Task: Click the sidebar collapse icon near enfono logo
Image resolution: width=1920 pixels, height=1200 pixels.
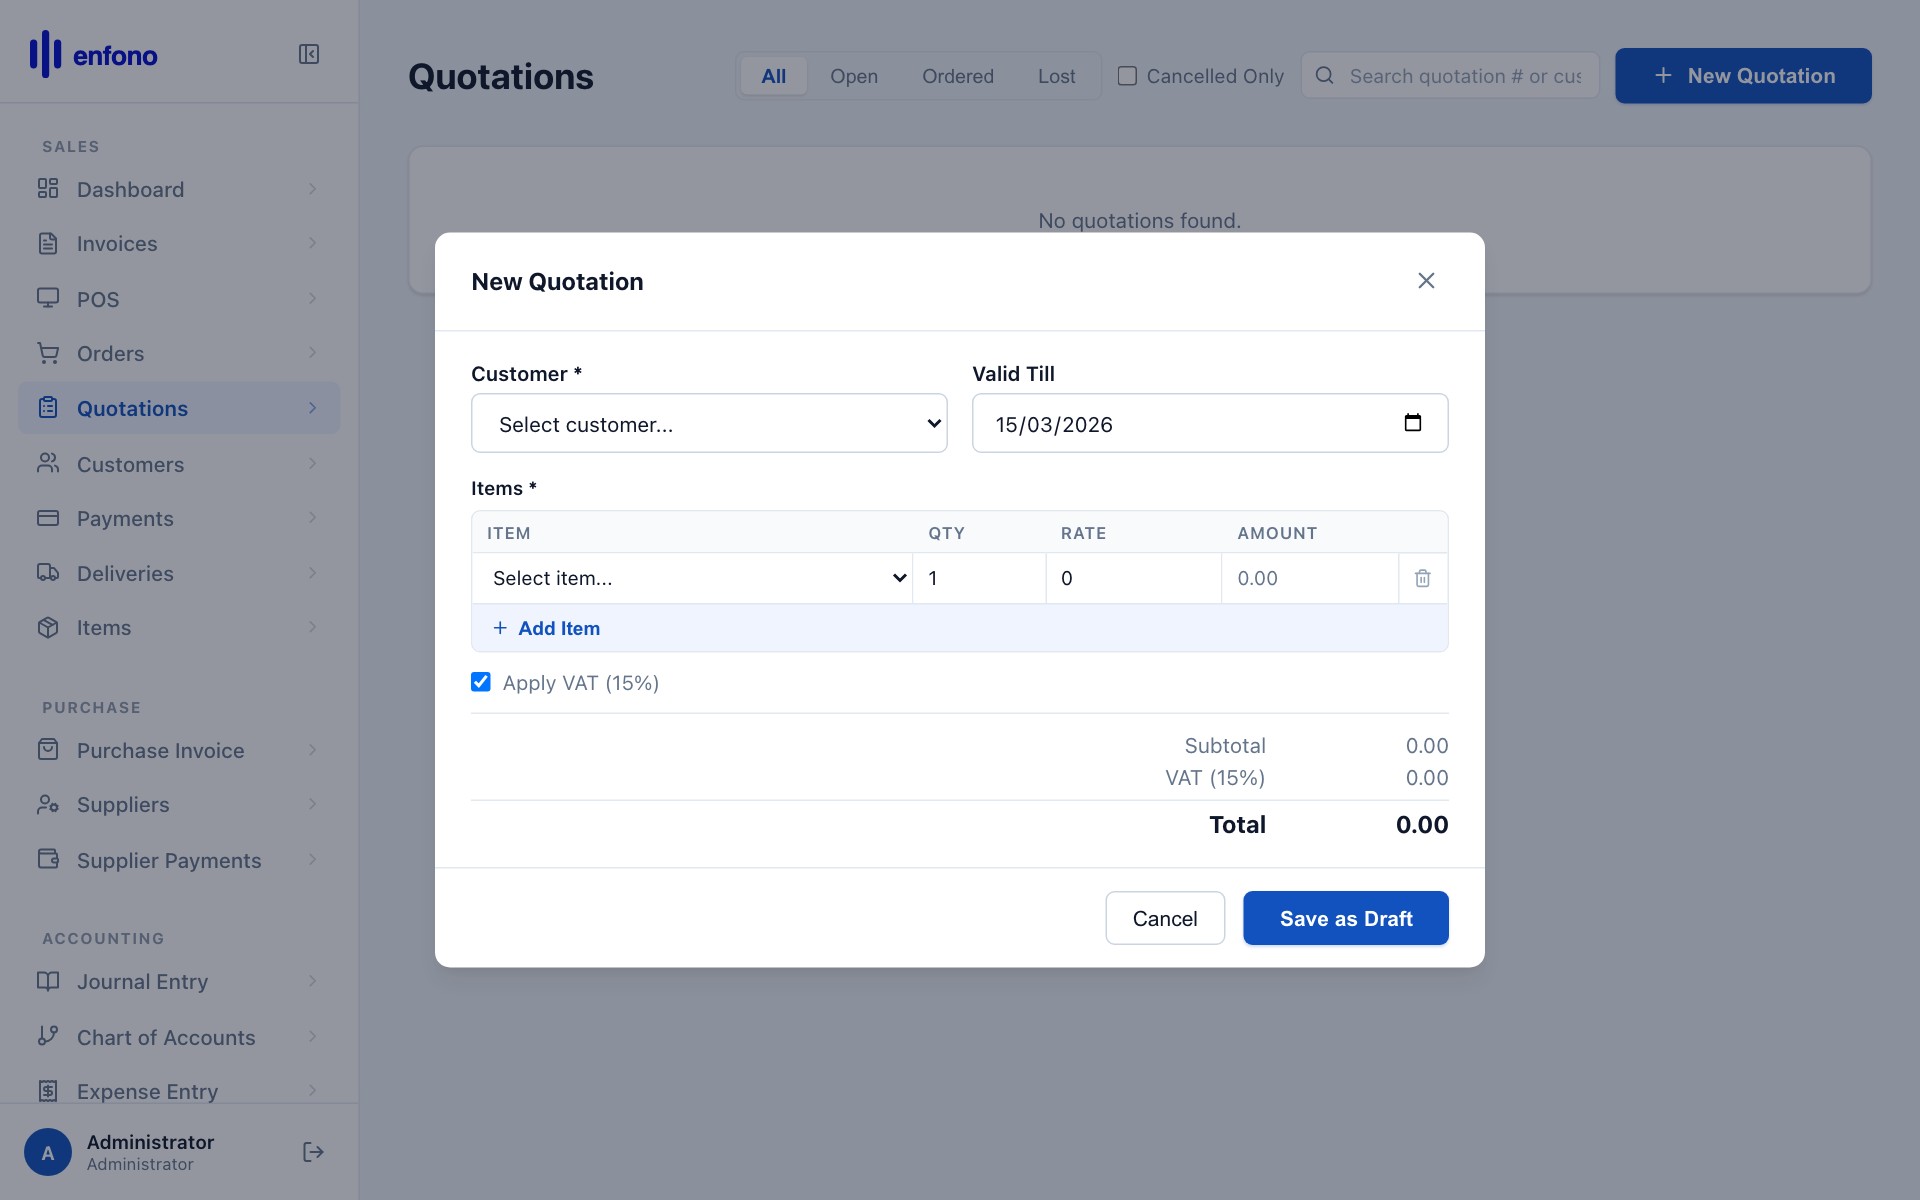Action: 308,55
